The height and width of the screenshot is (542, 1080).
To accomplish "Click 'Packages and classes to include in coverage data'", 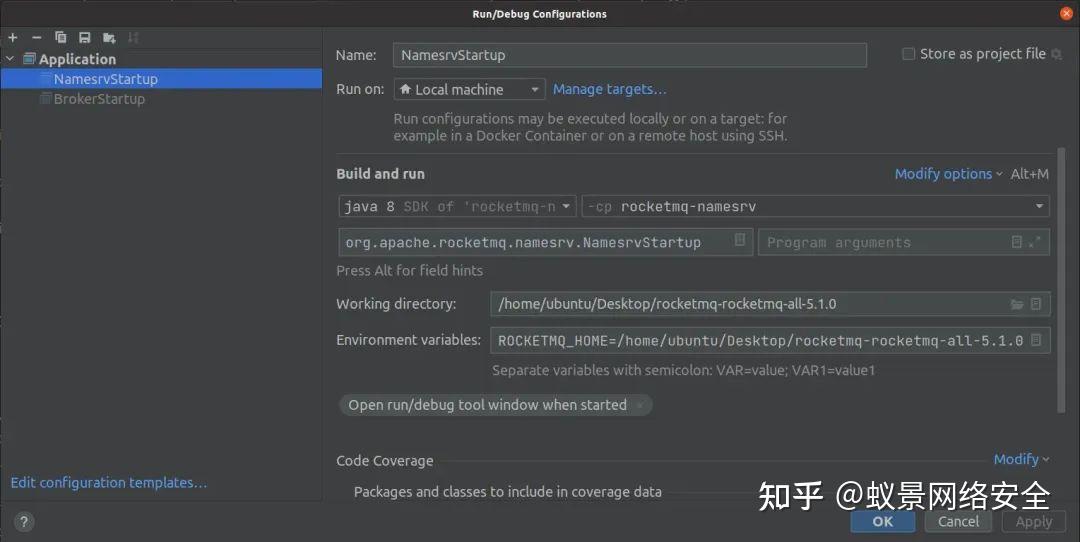I will click(508, 492).
